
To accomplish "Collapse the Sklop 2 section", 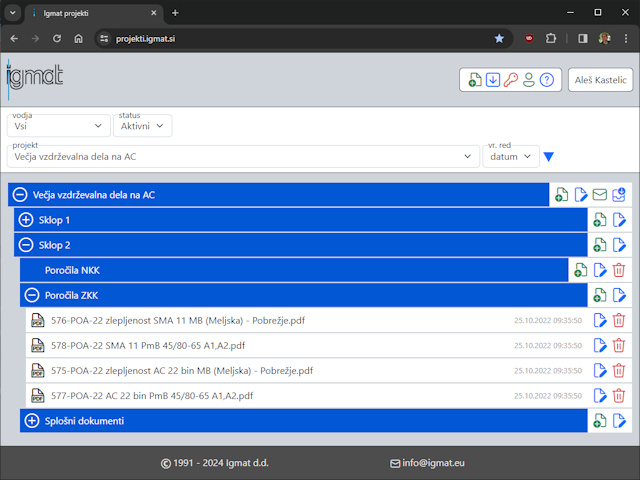I will click(26, 245).
